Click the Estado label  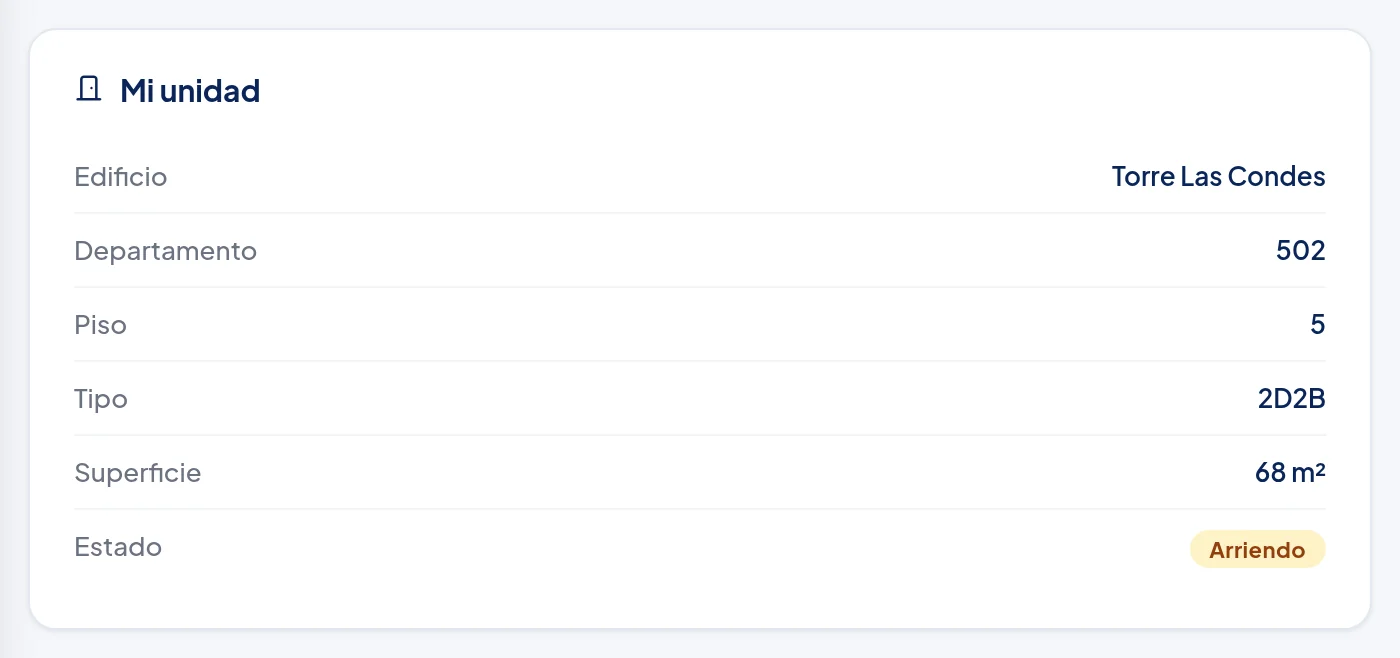(x=118, y=547)
